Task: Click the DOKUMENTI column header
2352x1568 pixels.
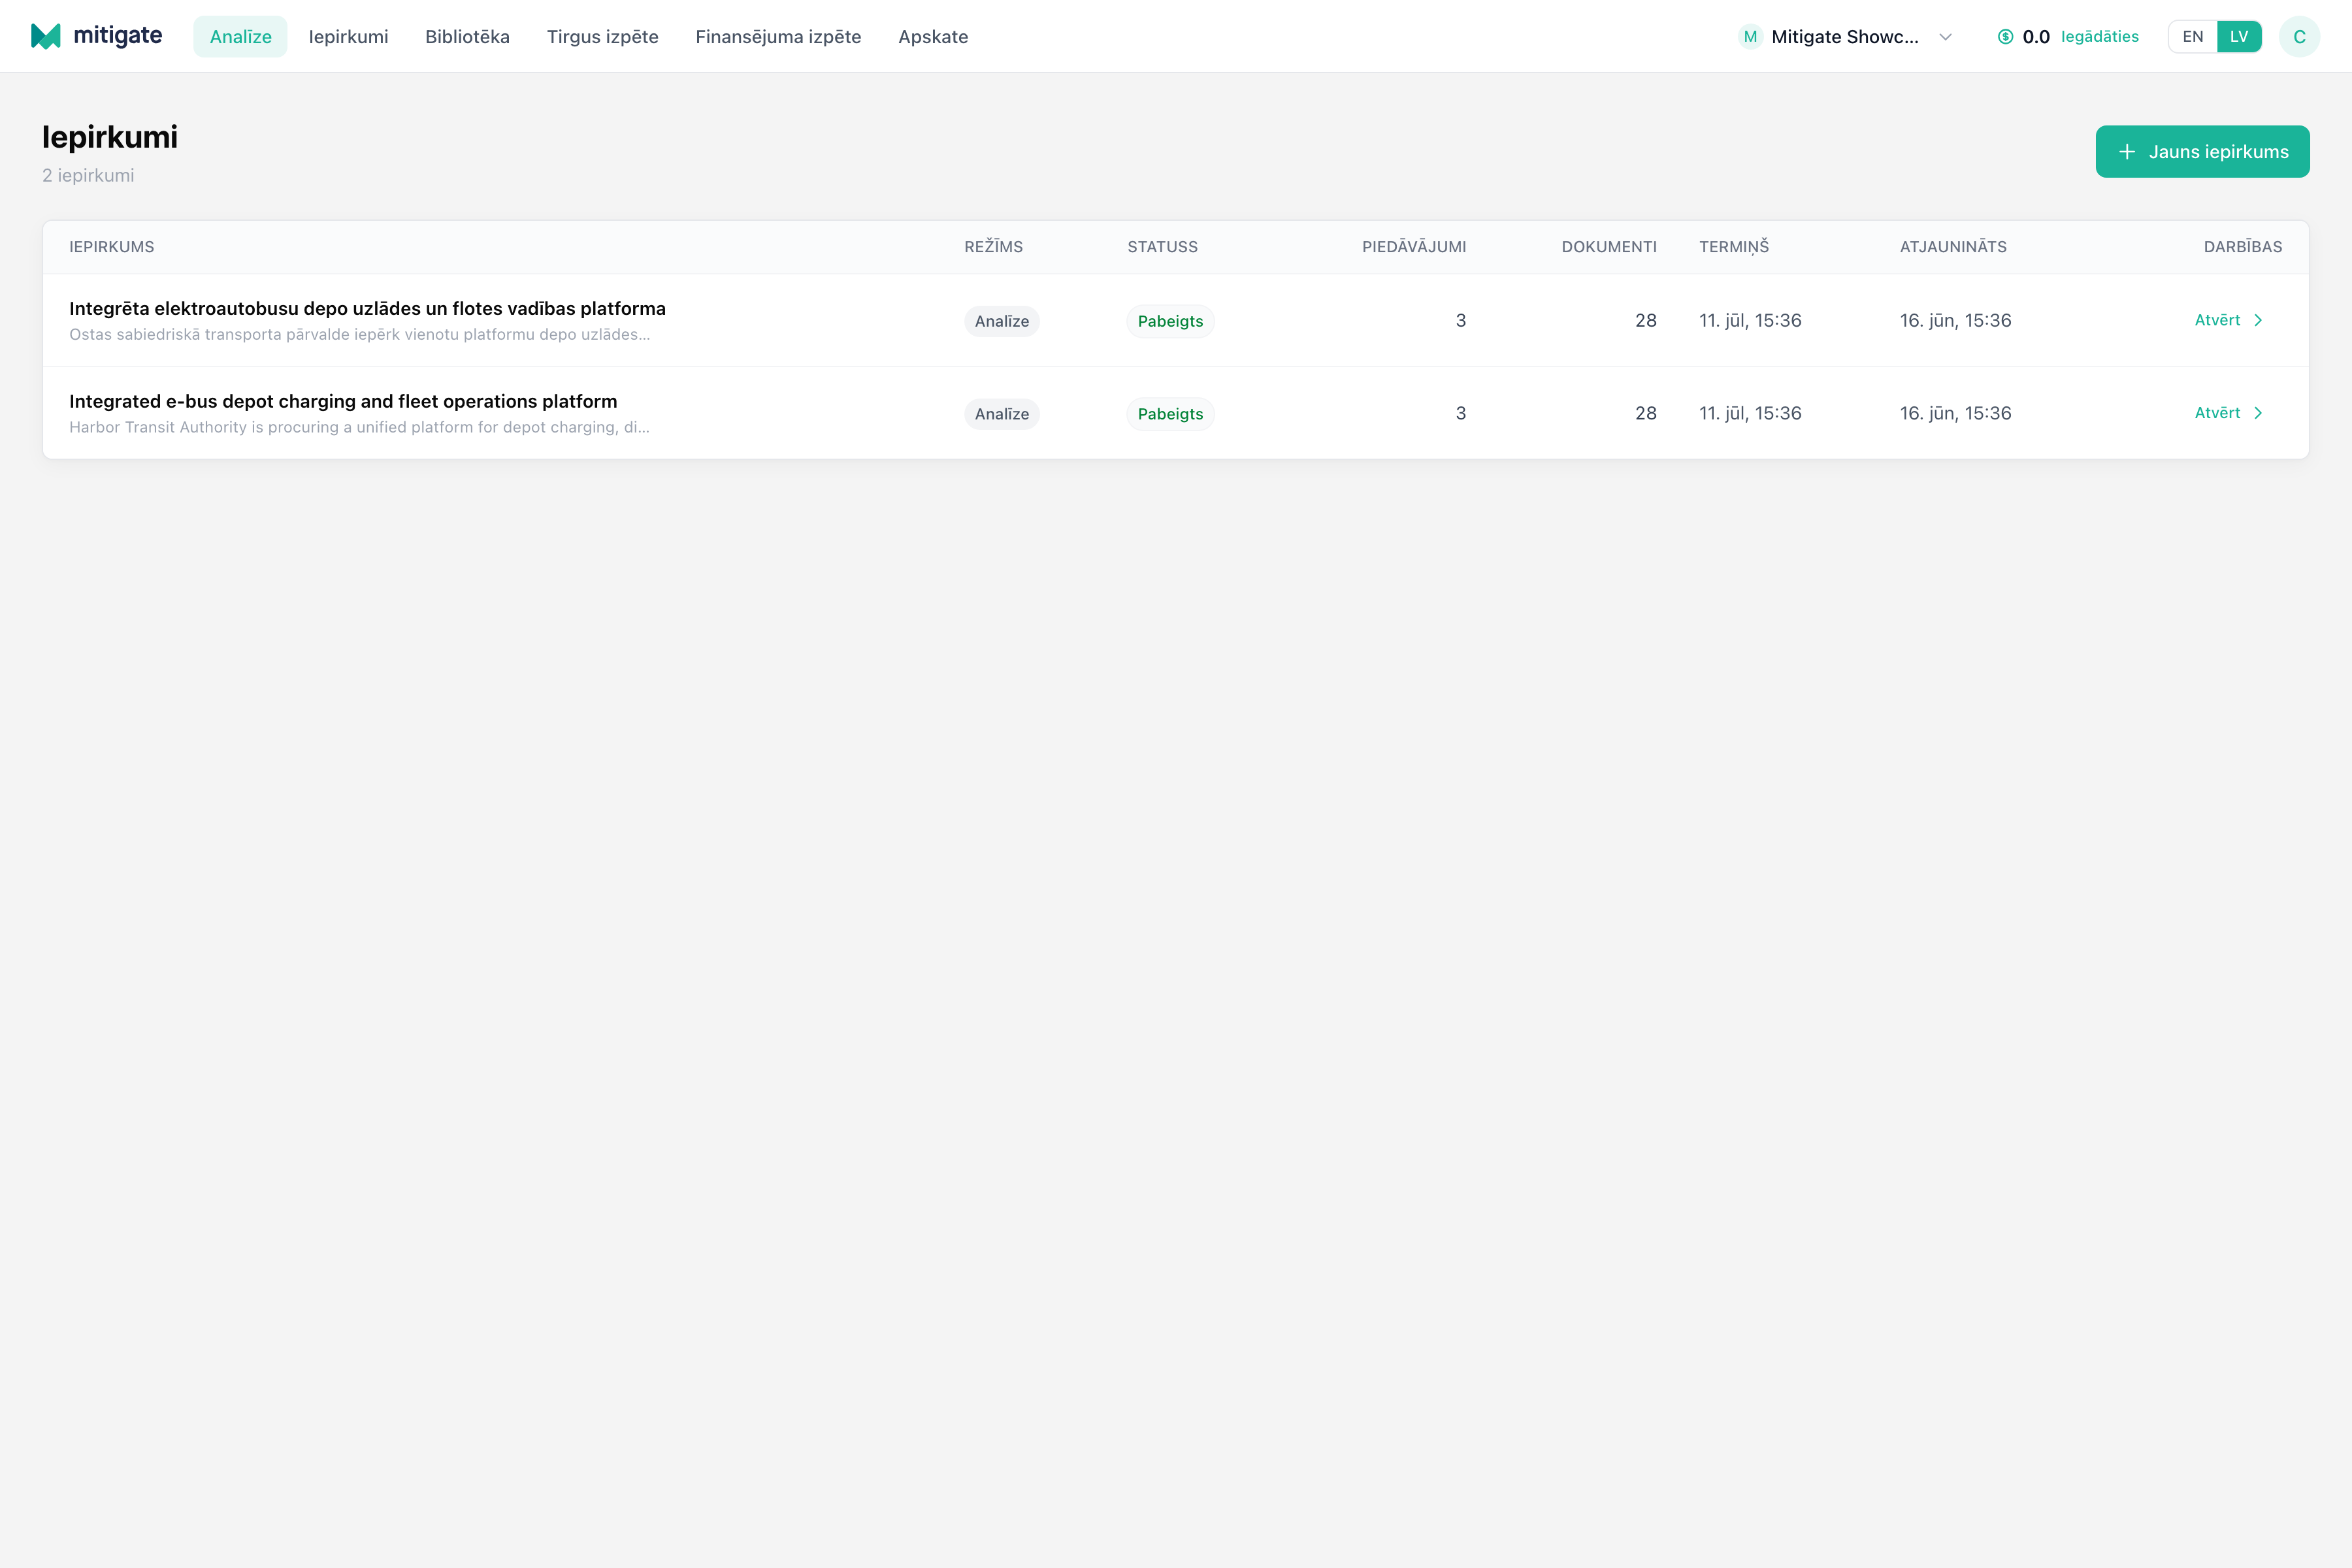Action: coord(1609,247)
